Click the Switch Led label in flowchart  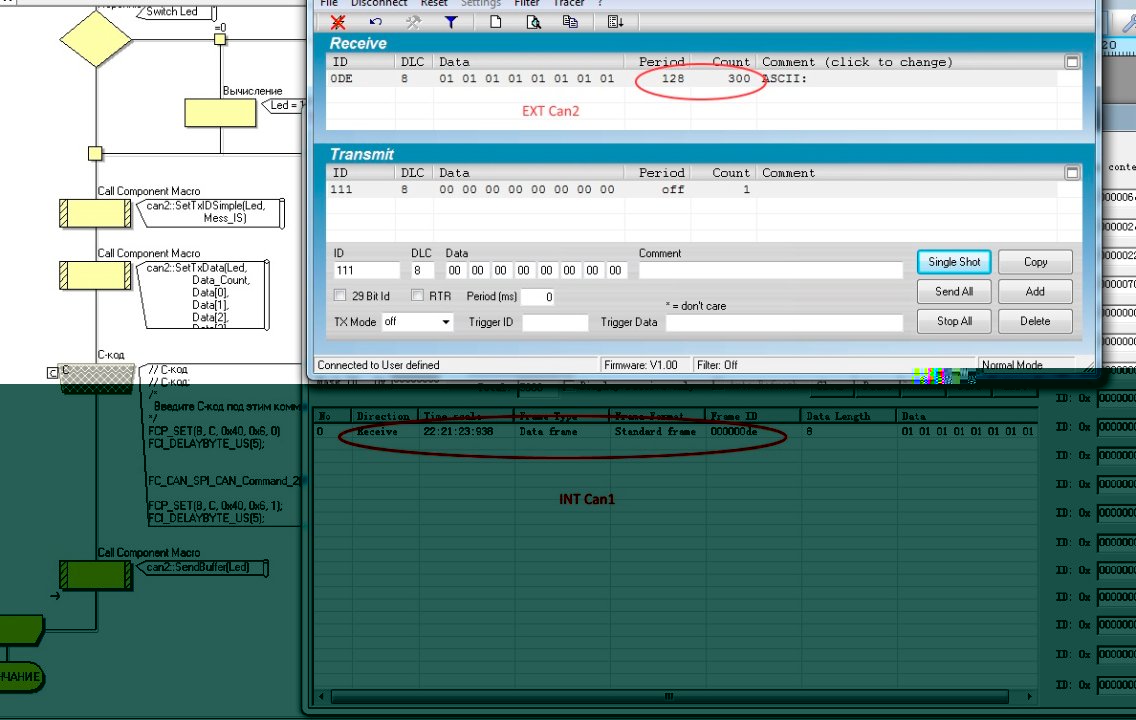tap(172, 12)
